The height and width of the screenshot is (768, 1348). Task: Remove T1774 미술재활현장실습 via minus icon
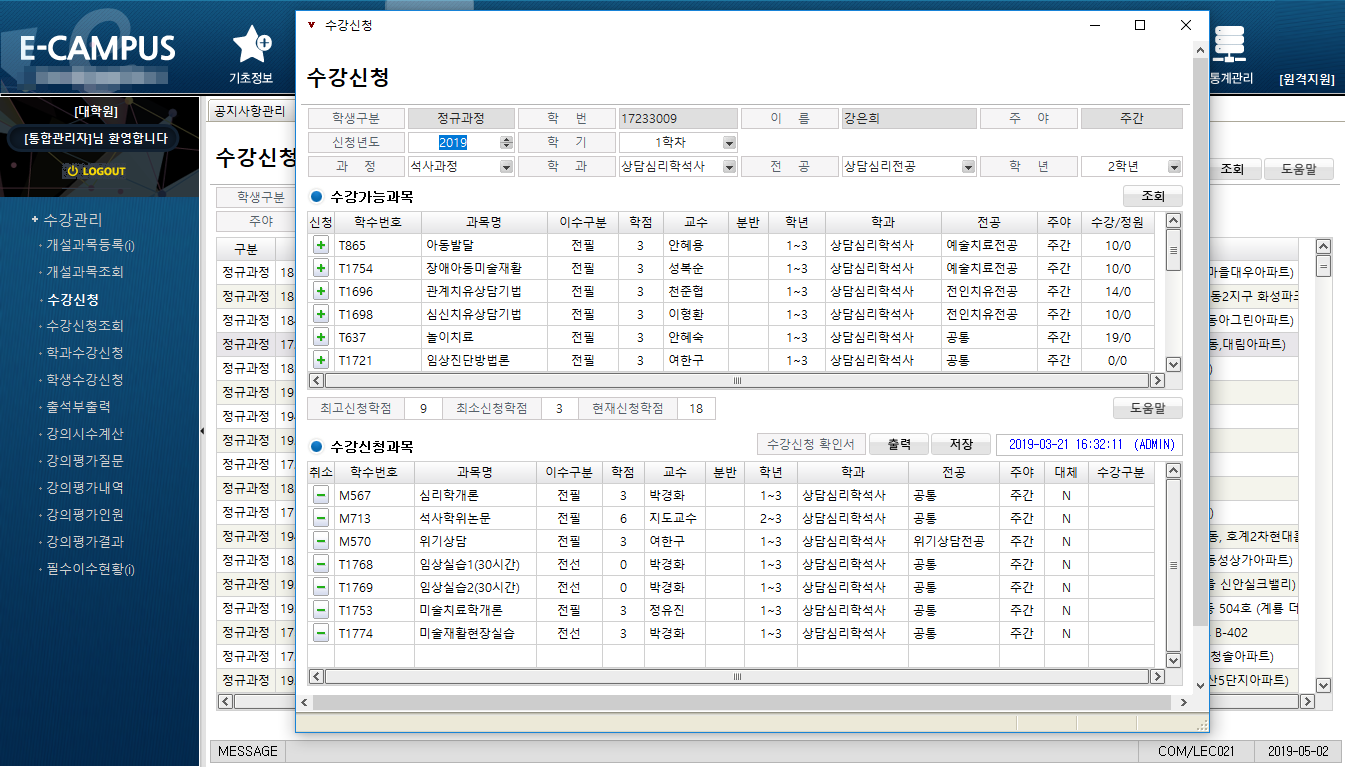tap(321, 633)
